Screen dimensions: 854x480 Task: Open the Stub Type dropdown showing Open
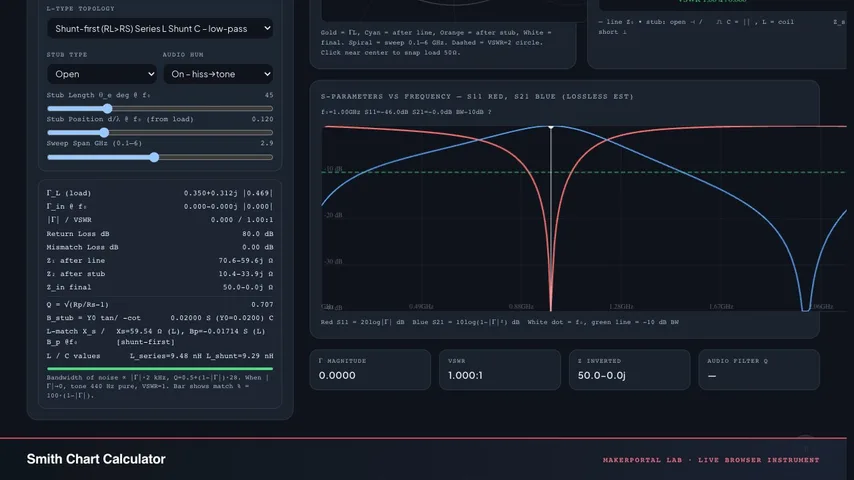[x=102, y=74]
